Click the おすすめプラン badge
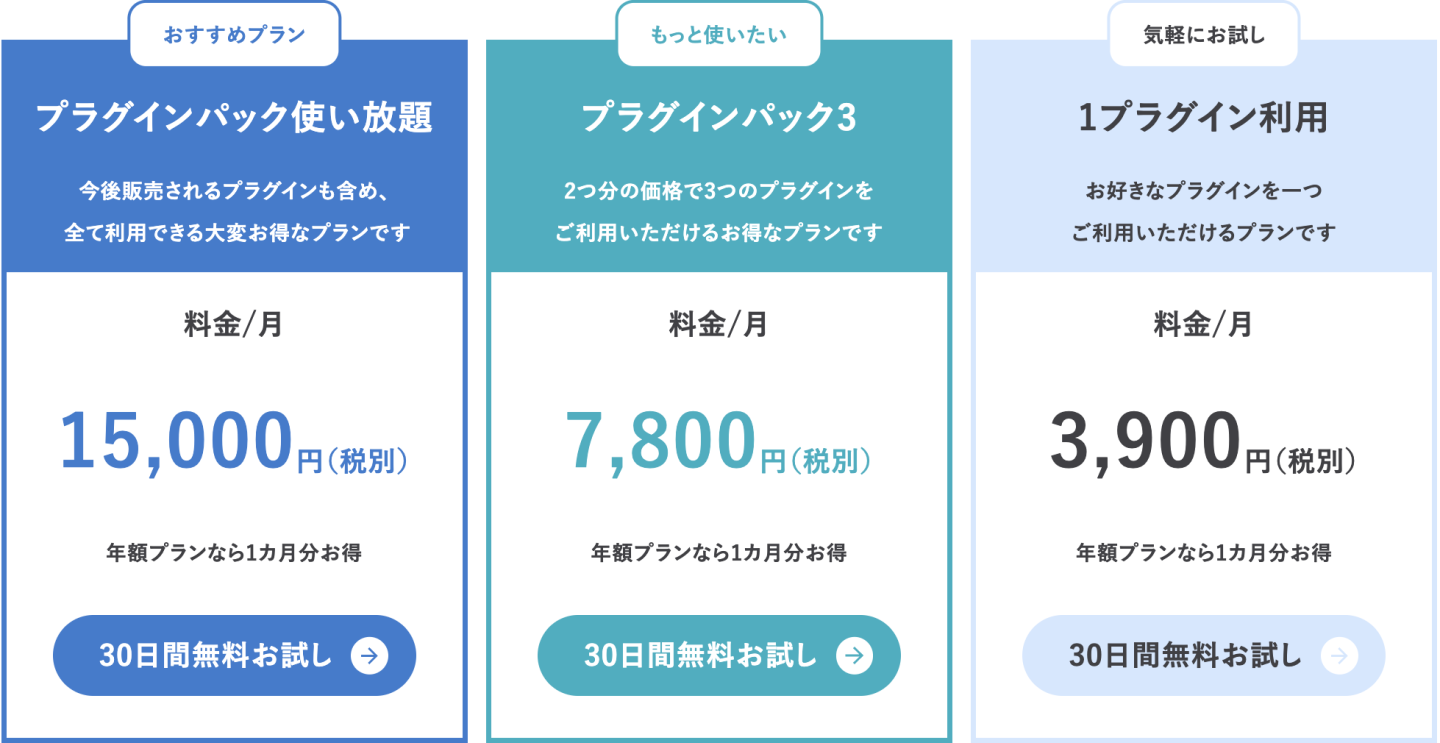 pyautogui.click(x=235, y=35)
